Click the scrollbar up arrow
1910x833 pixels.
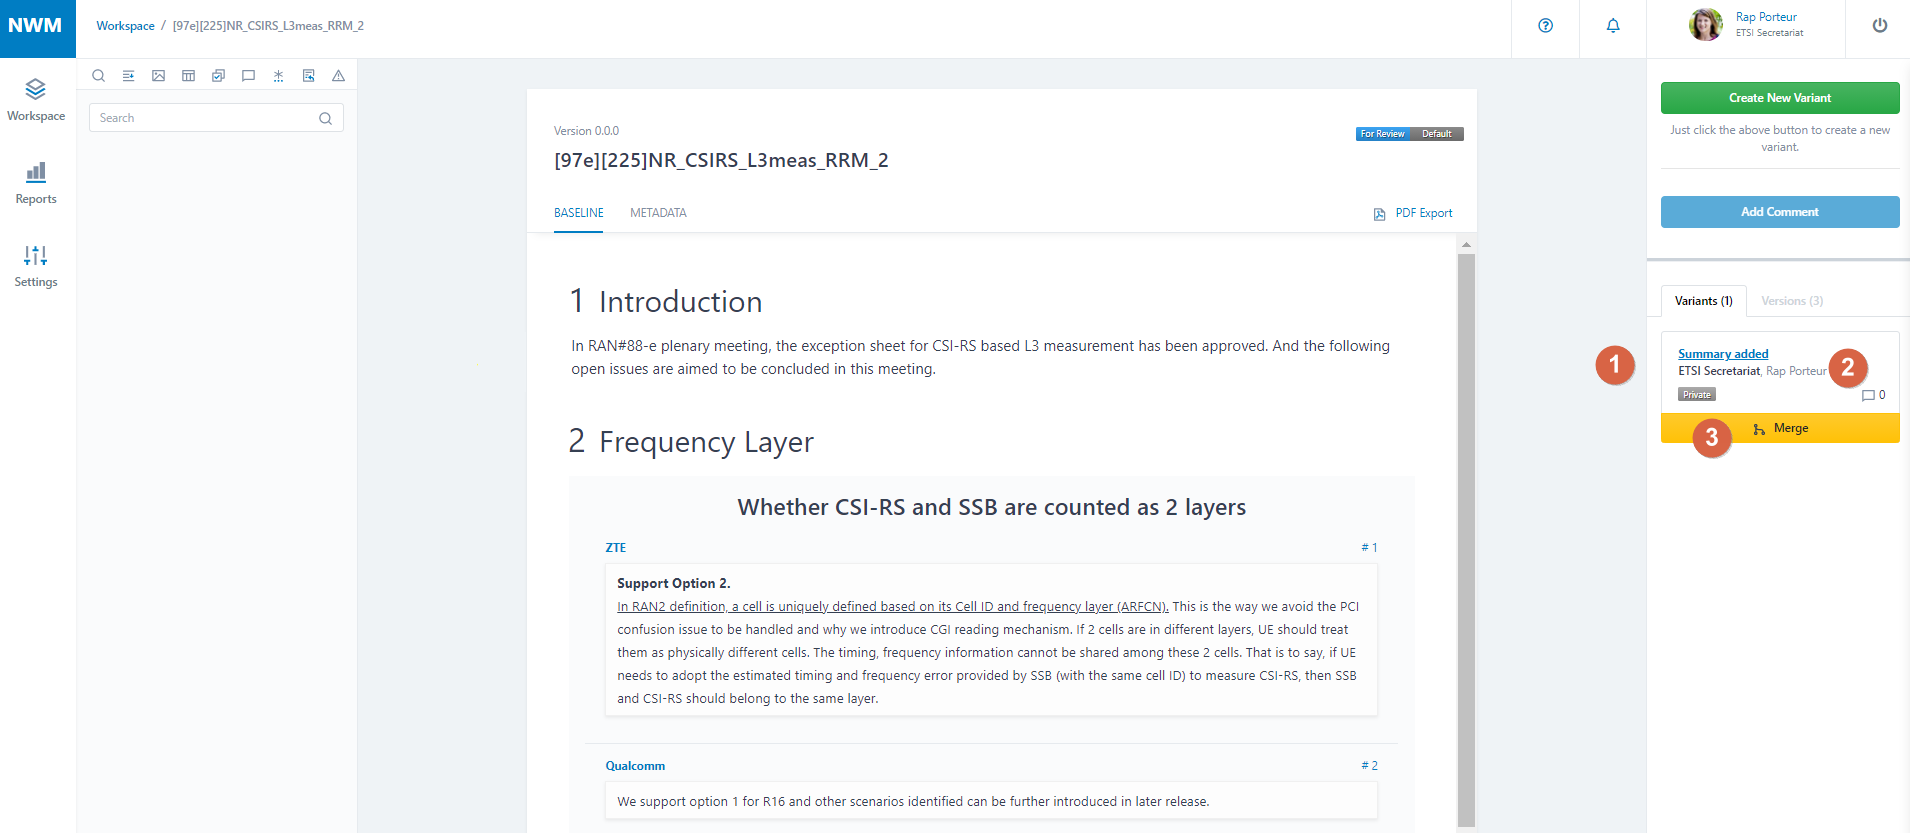pos(1466,245)
